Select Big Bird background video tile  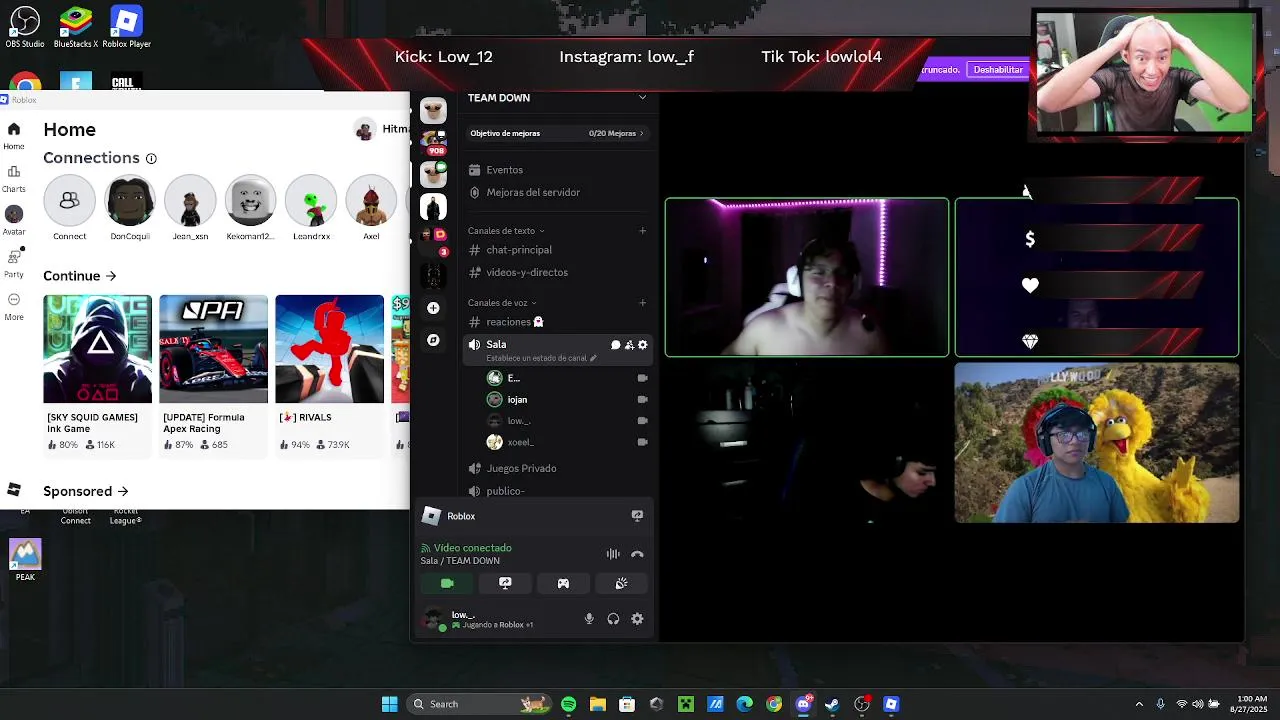tap(1097, 443)
